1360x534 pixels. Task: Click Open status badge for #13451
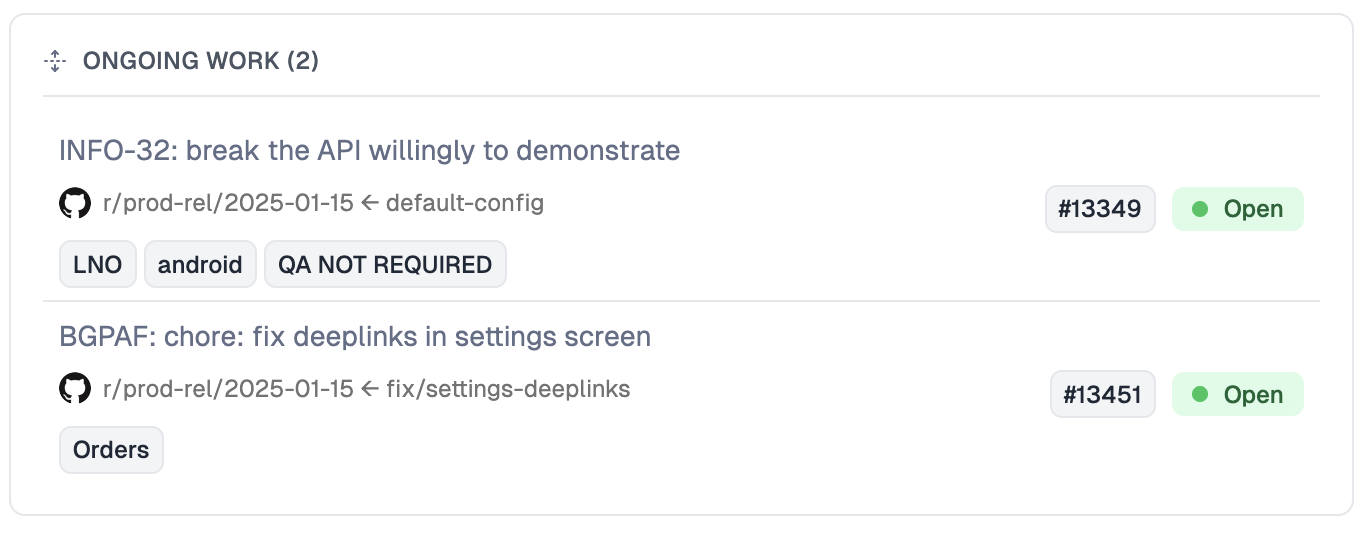point(1238,394)
